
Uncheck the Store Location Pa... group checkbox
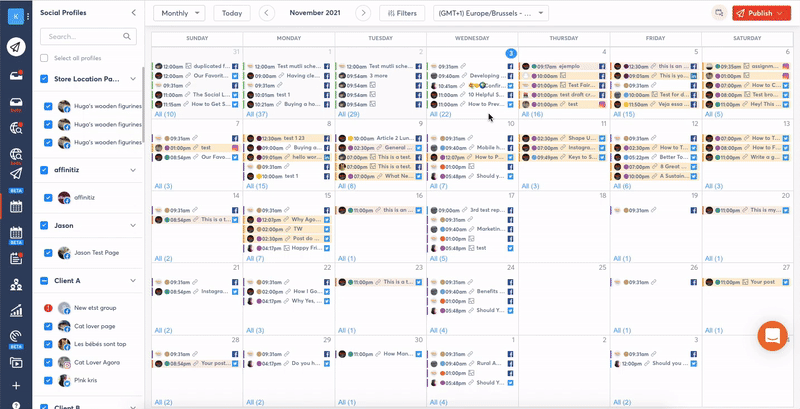click(x=44, y=79)
